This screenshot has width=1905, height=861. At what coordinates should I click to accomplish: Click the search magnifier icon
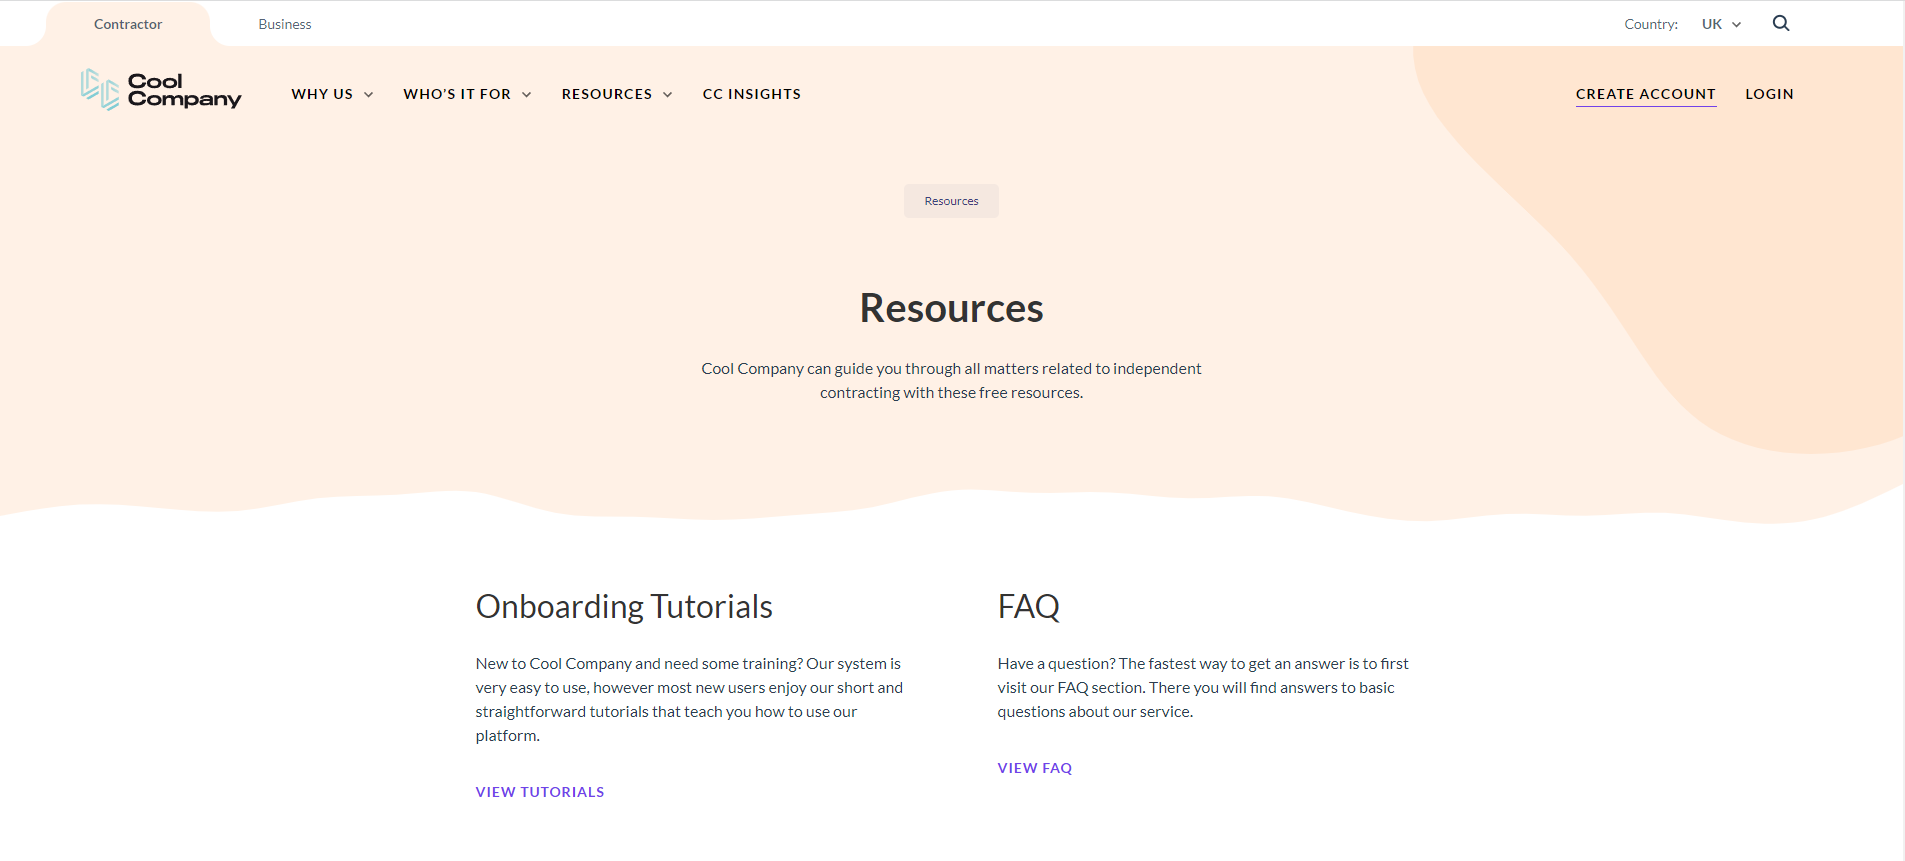pyautogui.click(x=1780, y=23)
